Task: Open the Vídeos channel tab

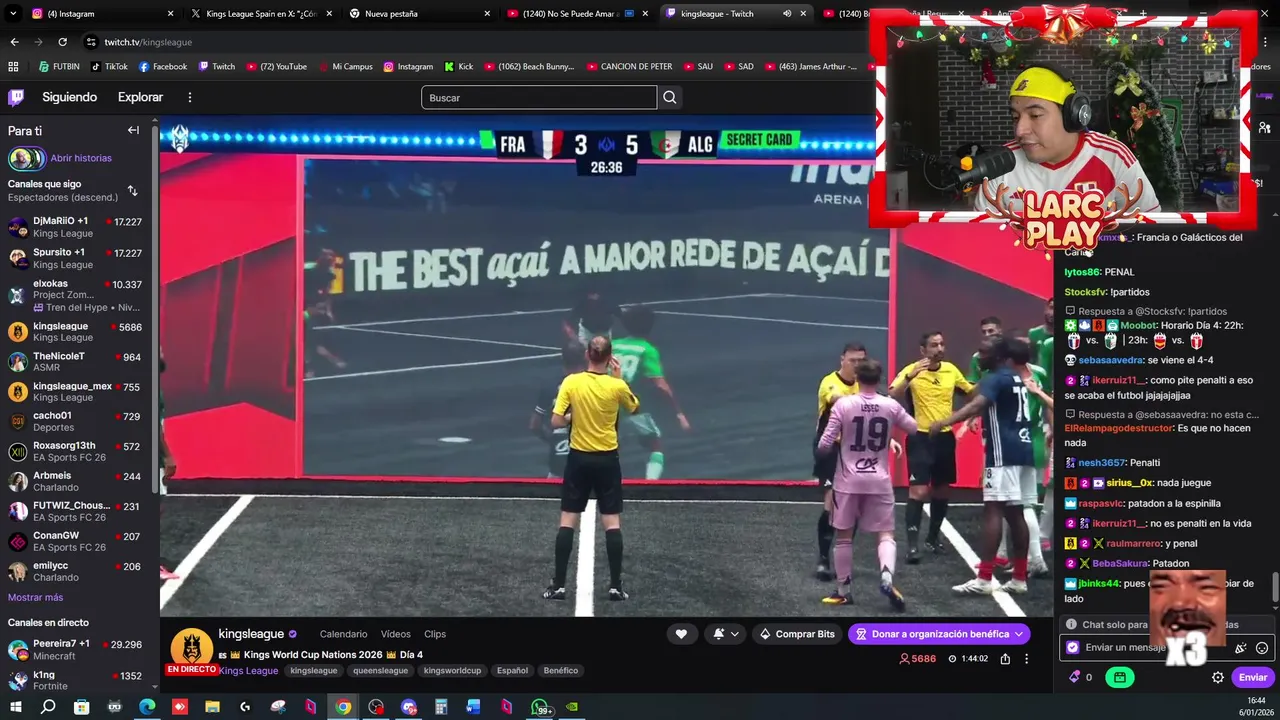Action: [x=395, y=634]
